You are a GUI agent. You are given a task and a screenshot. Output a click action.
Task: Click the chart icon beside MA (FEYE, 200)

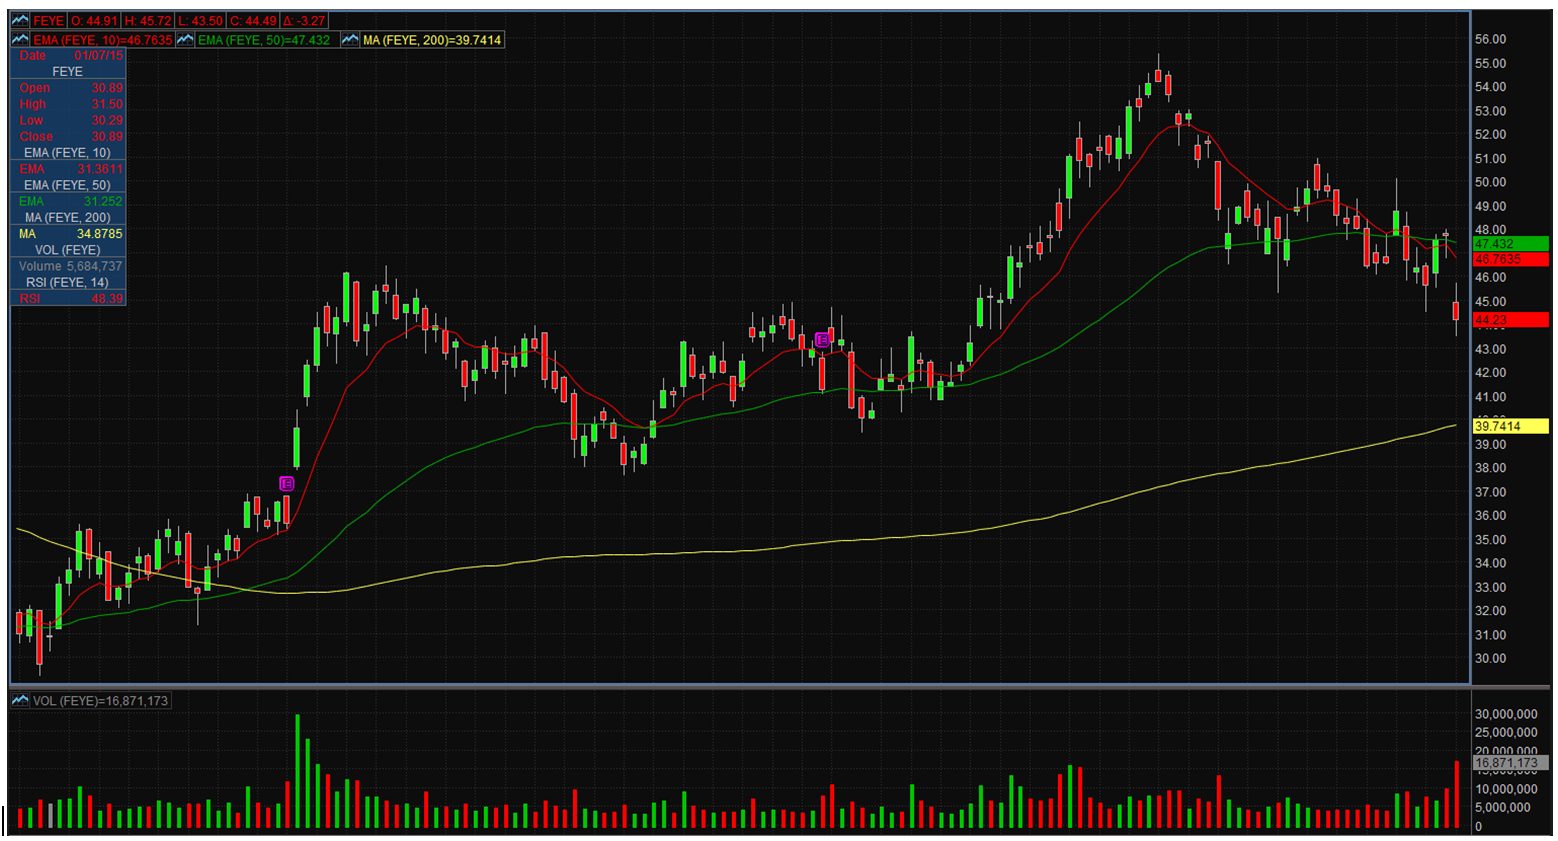click(x=350, y=40)
